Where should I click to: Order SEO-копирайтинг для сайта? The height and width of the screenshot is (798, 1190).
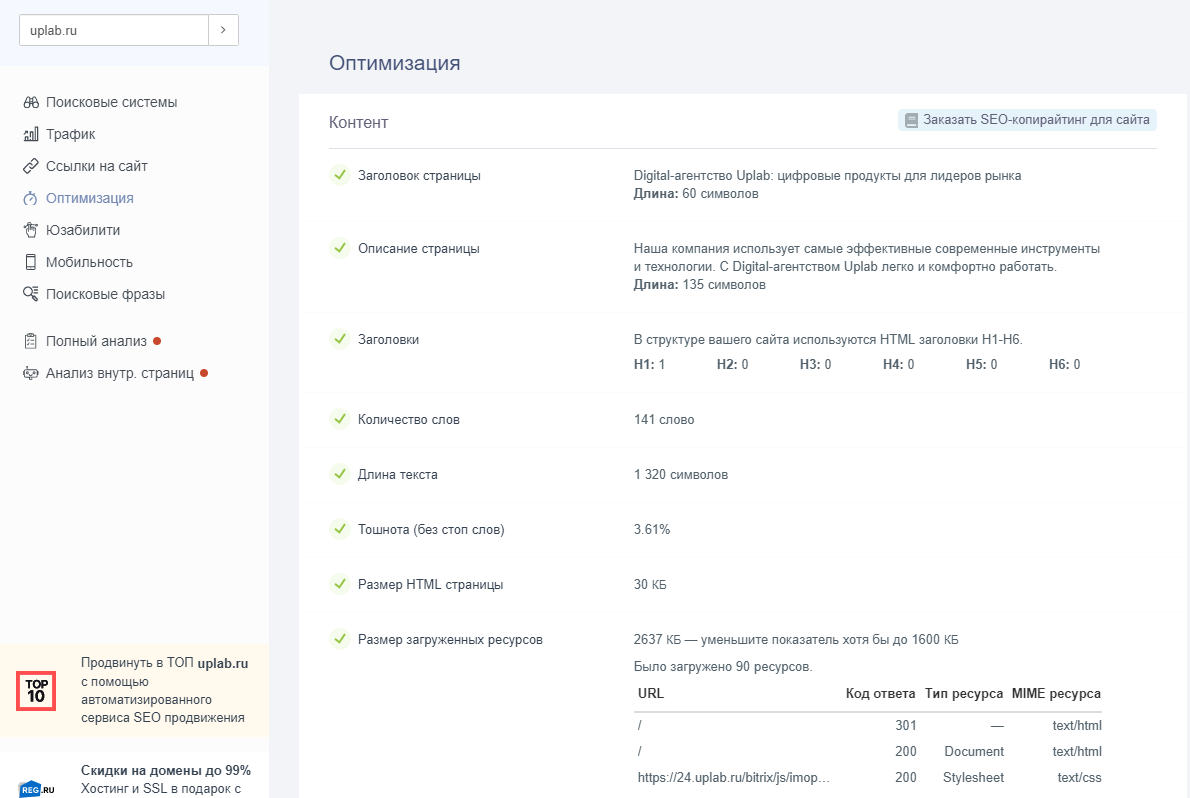(1027, 120)
